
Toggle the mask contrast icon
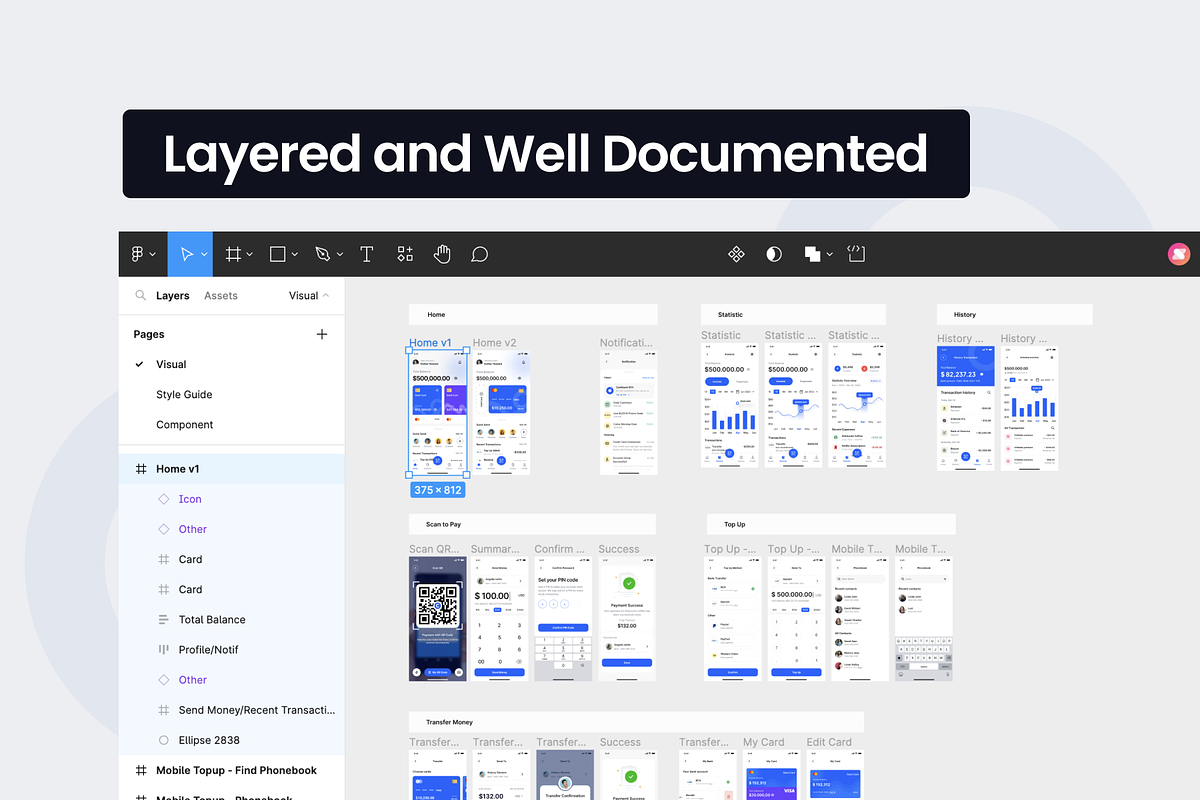pos(774,254)
